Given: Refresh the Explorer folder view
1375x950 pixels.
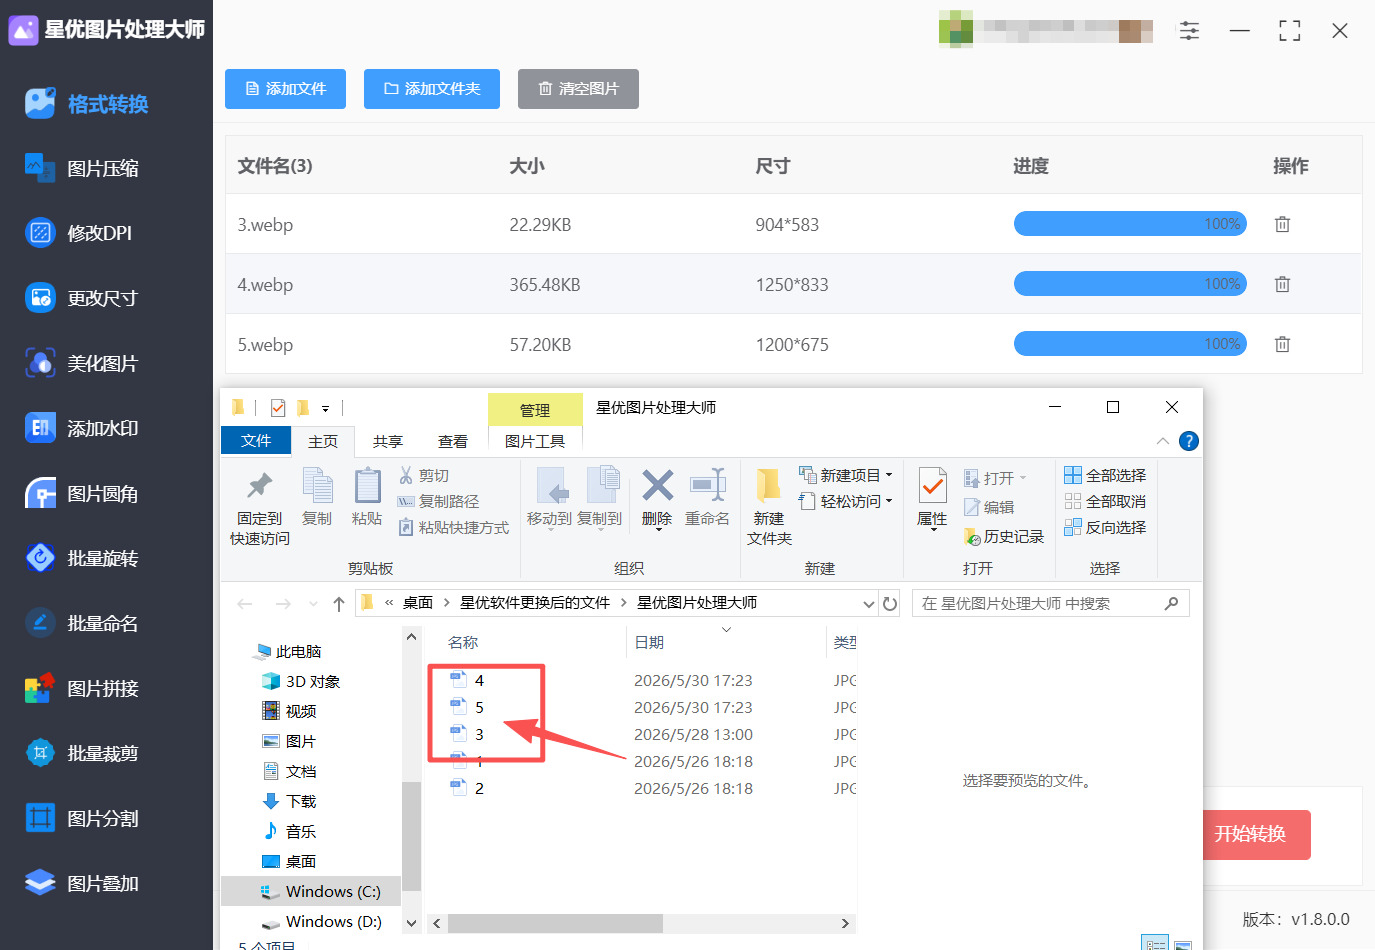Looking at the screenshot, I should (x=890, y=603).
